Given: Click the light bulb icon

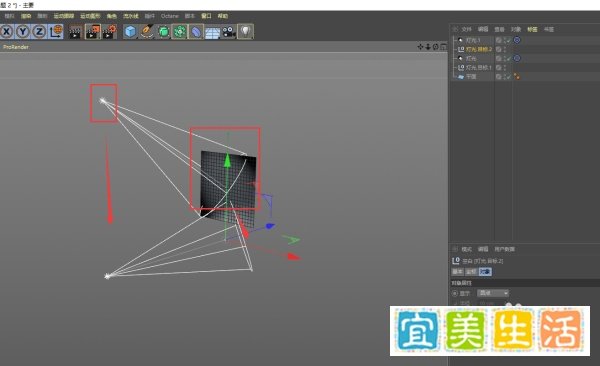Looking at the screenshot, I should pos(245,32).
